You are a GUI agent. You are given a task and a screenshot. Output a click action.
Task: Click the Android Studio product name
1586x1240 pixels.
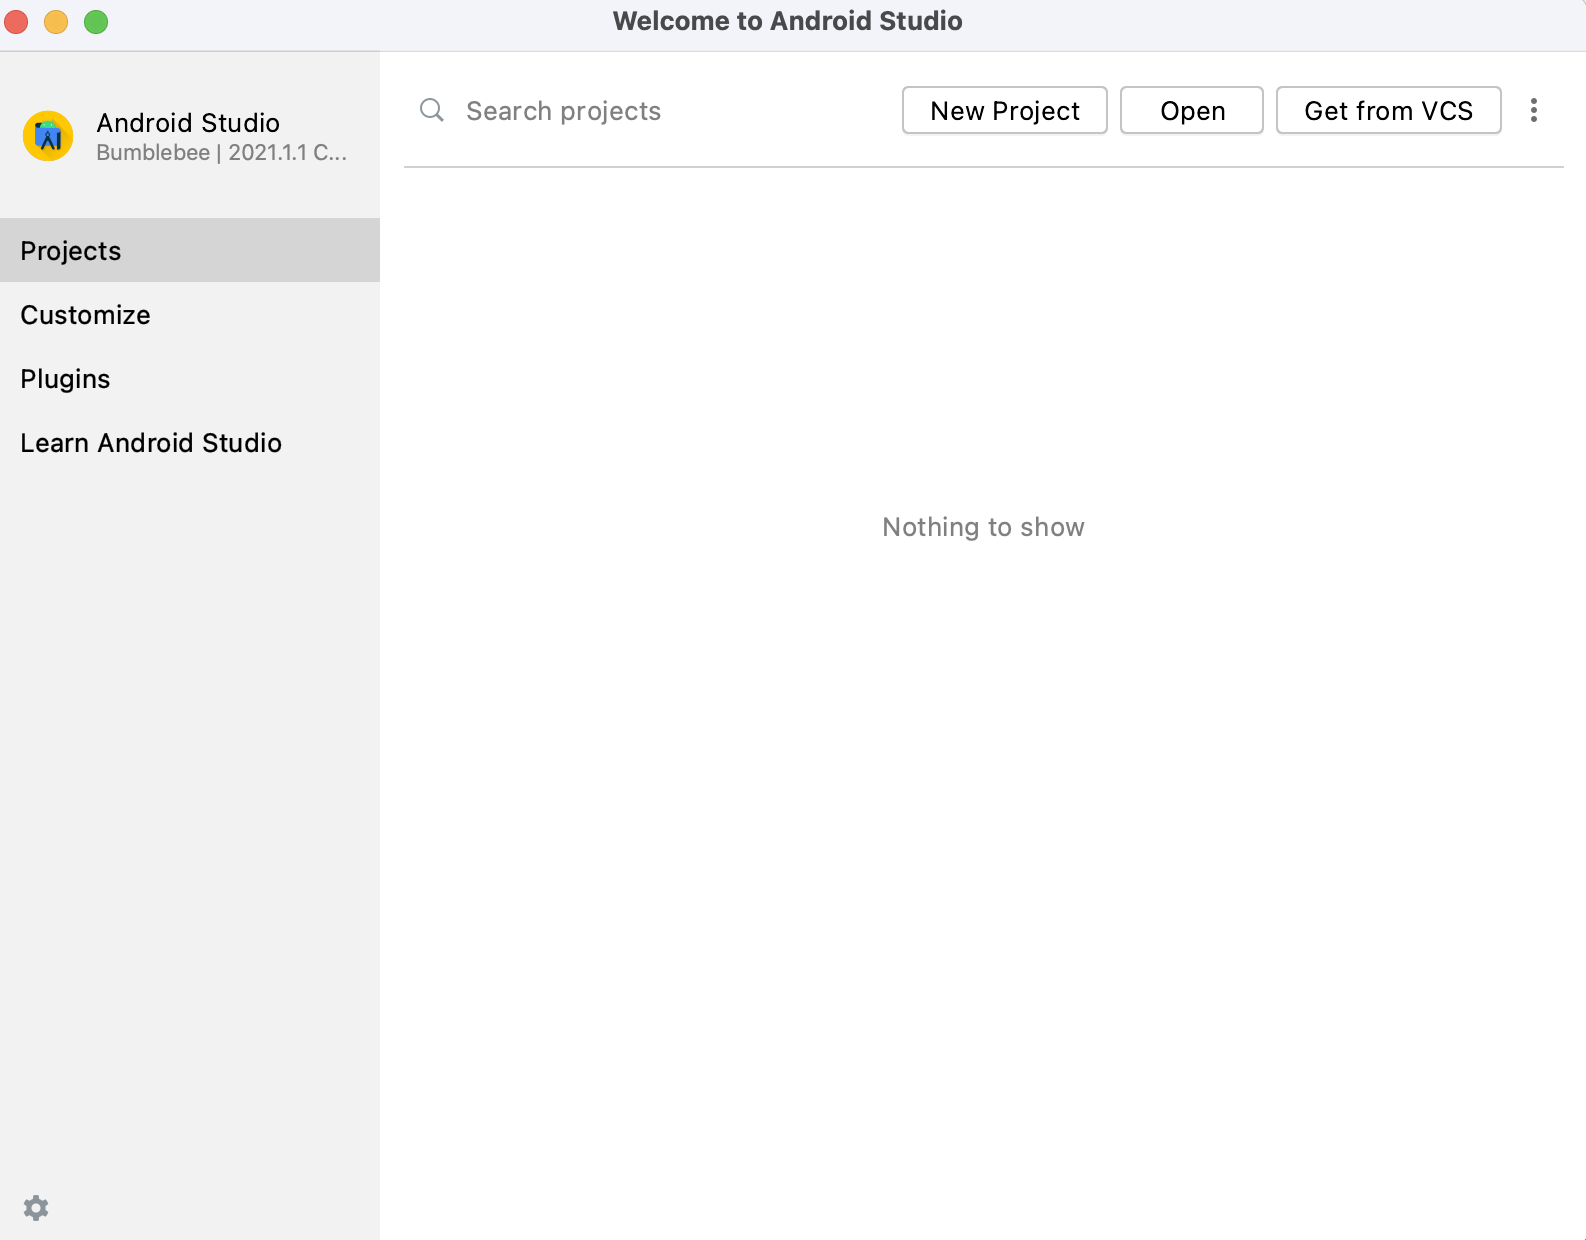point(188,123)
